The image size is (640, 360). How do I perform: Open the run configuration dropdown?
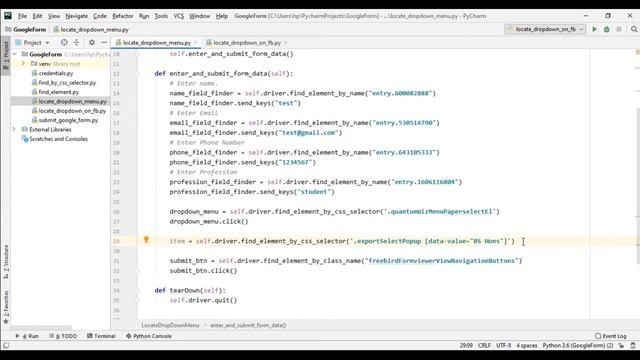pyautogui.click(x=545, y=29)
